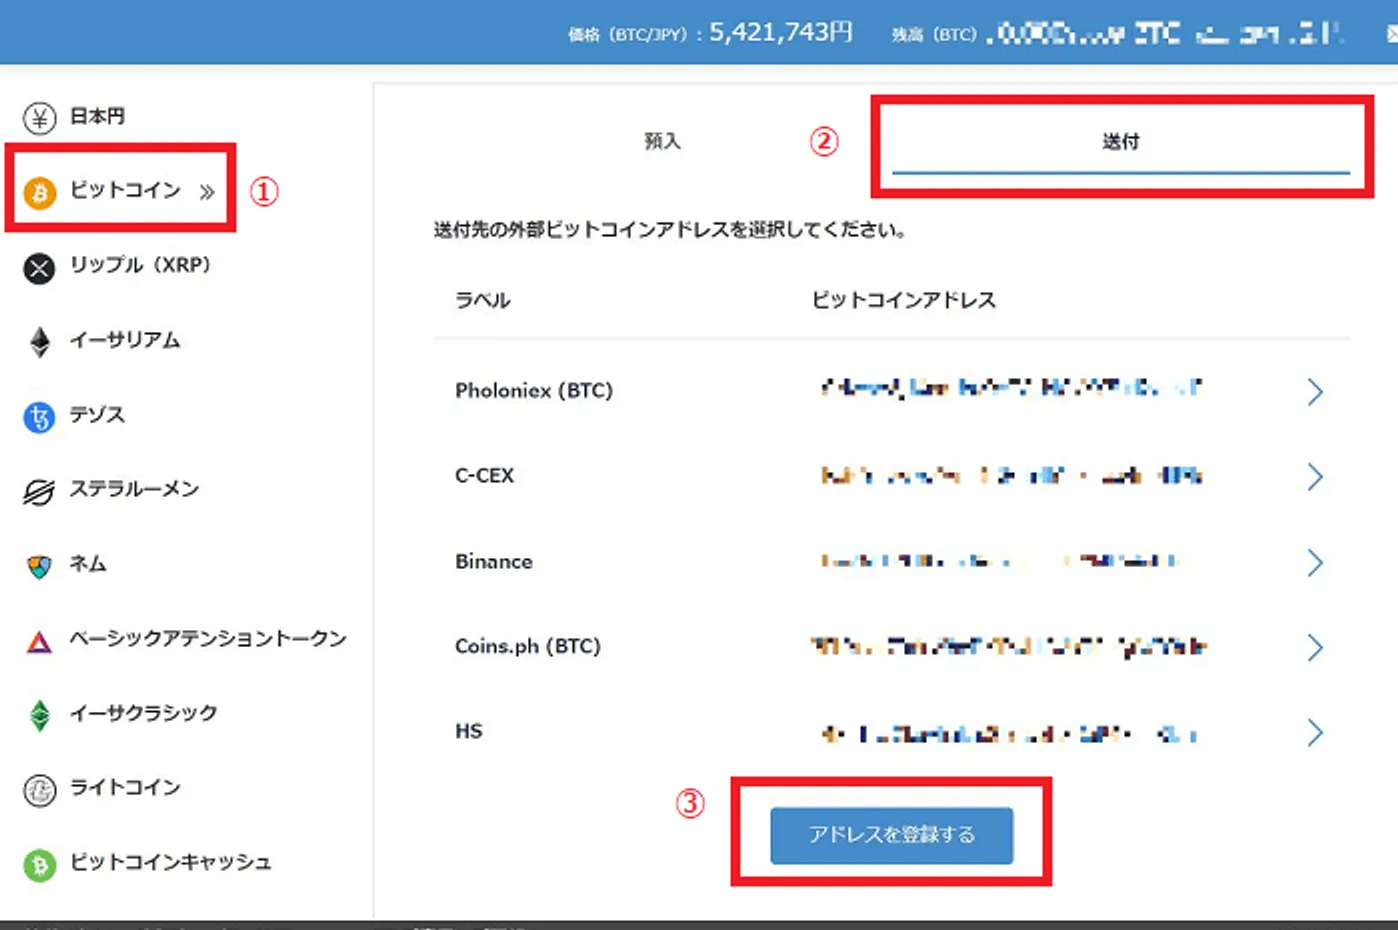Click the BTC/JPY price 5,421,743円
The image size is (1398, 930).
click(781, 32)
